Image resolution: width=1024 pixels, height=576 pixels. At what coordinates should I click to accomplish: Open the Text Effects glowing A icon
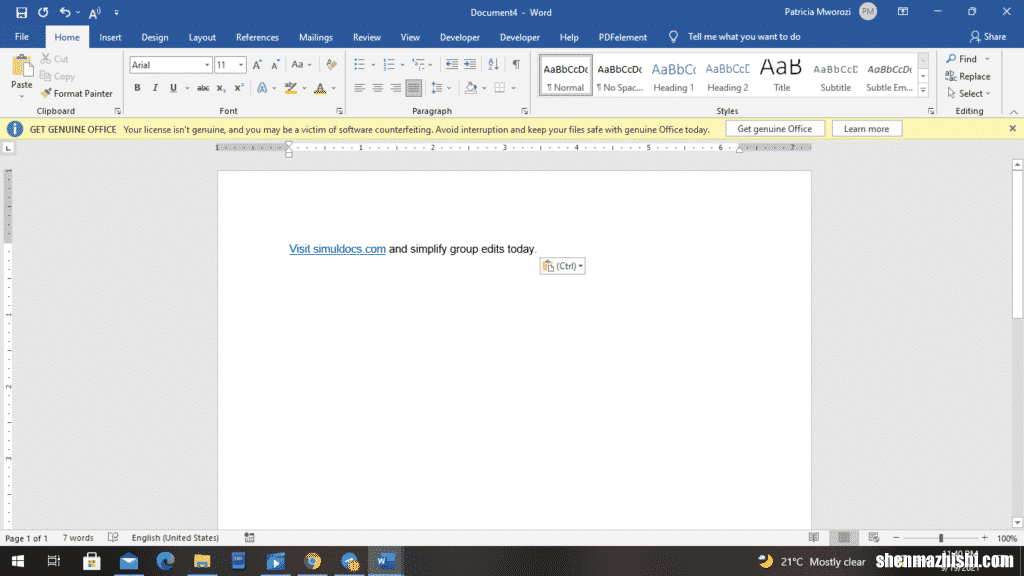tap(262, 88)
